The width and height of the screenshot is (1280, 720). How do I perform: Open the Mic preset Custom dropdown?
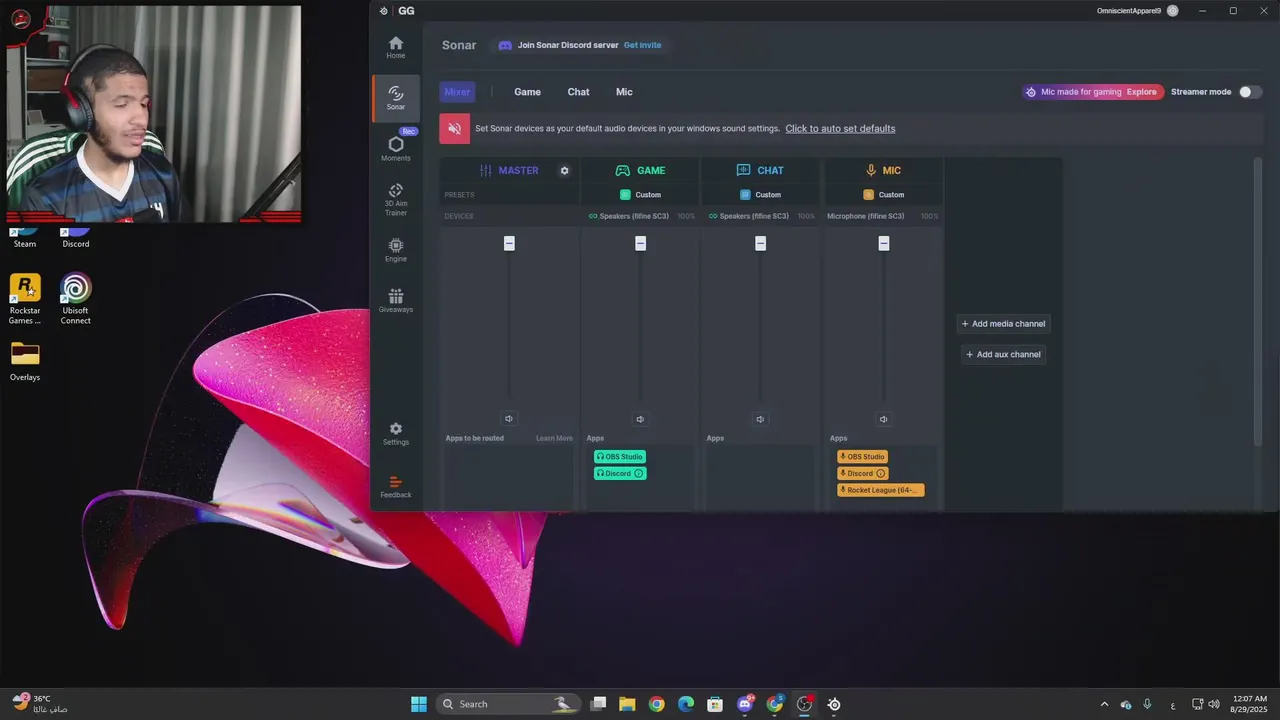tap(883, 195)
